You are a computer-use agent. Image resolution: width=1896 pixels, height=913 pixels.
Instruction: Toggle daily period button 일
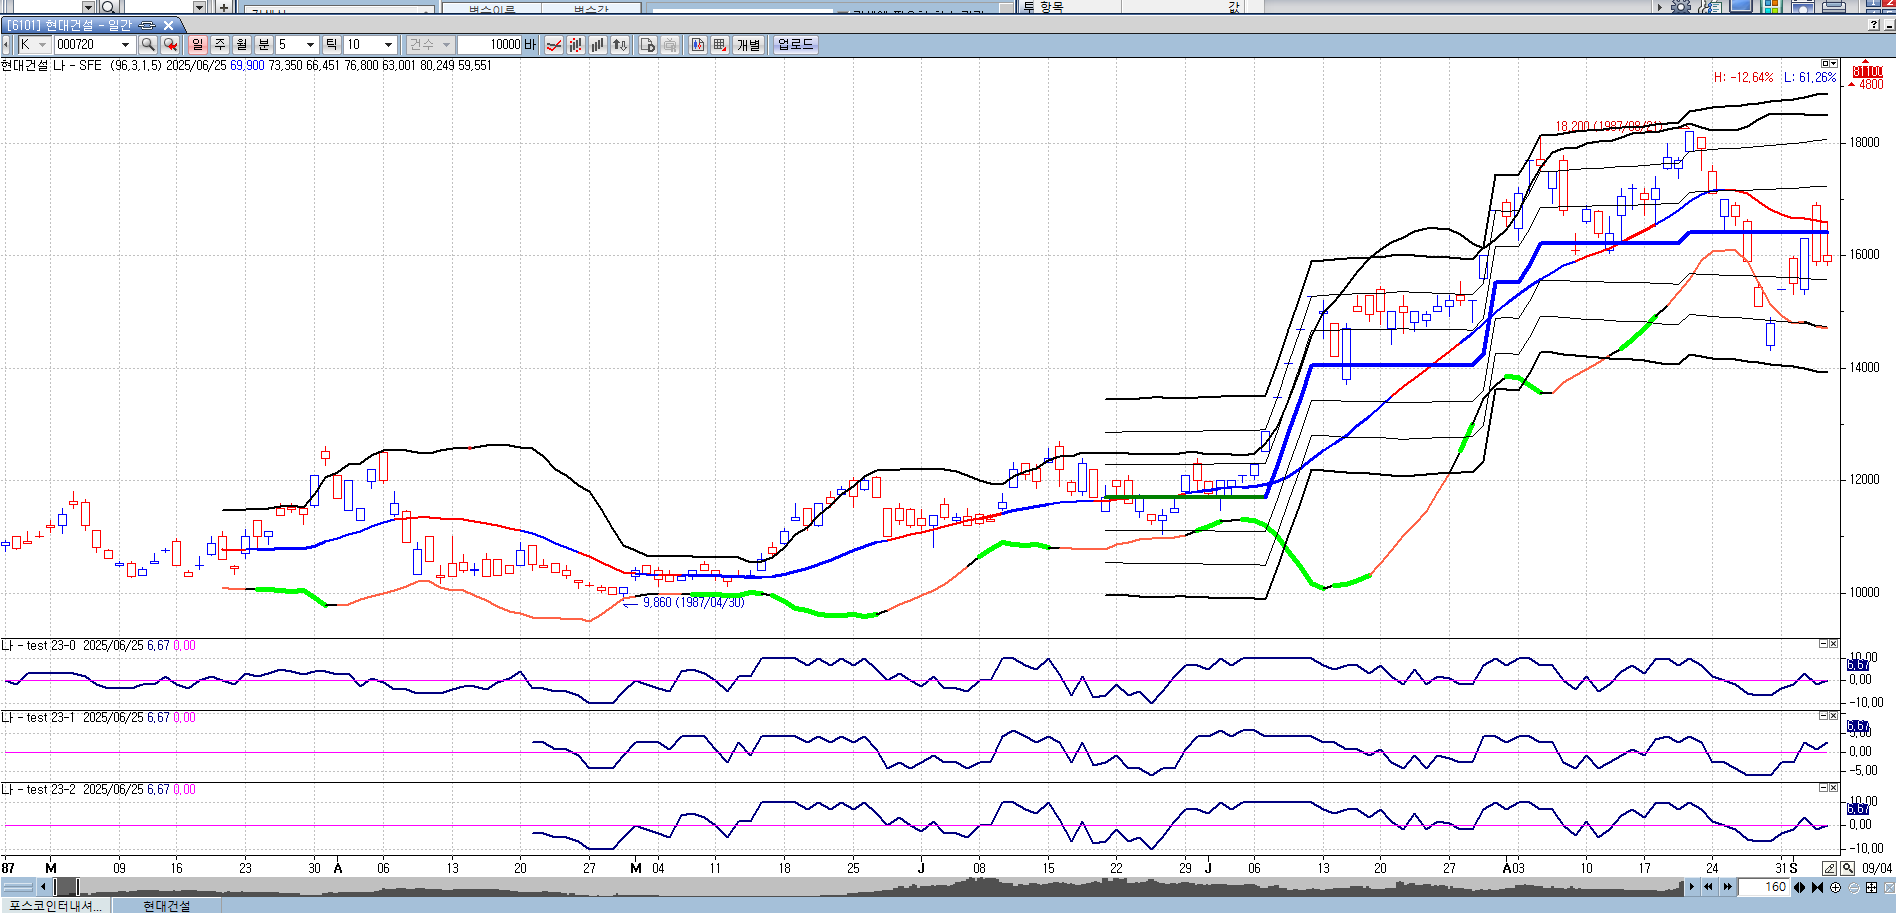tap(197, 45)
